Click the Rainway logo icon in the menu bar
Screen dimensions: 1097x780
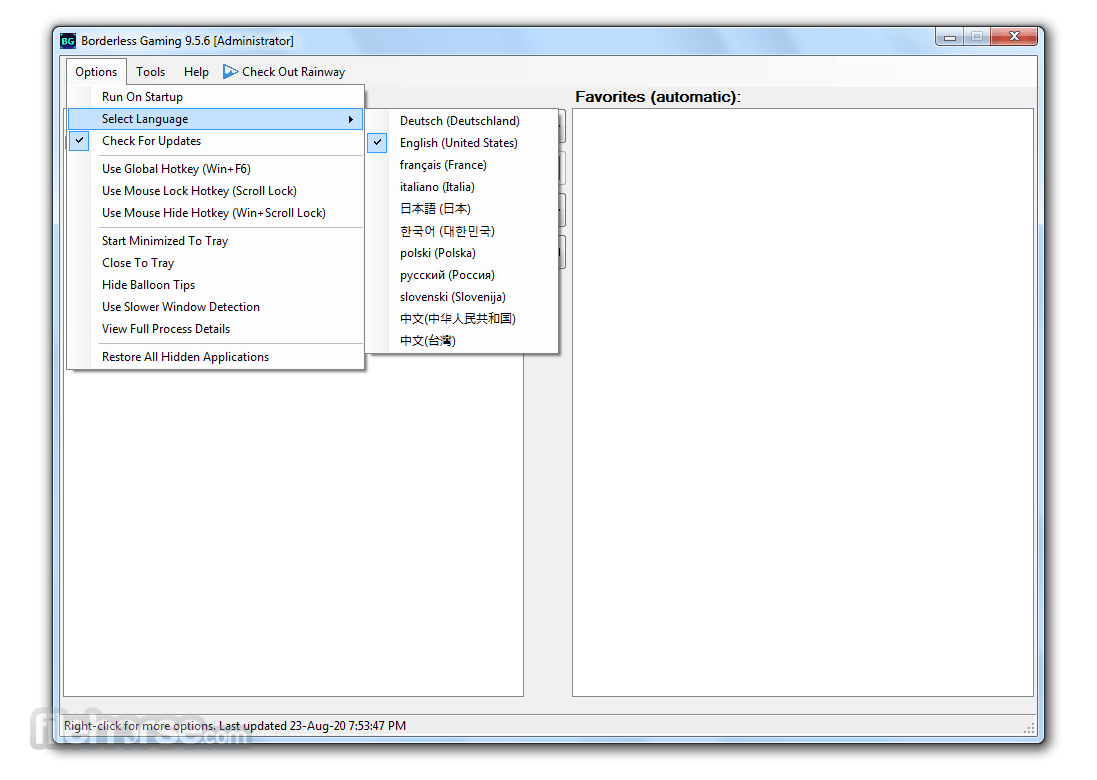[x=230, y=71]
